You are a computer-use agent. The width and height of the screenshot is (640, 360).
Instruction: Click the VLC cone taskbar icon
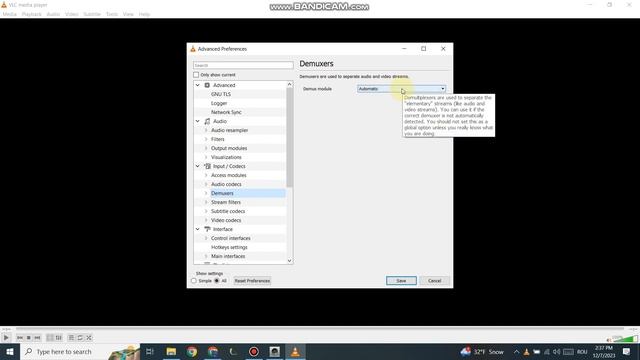point(295,351)
